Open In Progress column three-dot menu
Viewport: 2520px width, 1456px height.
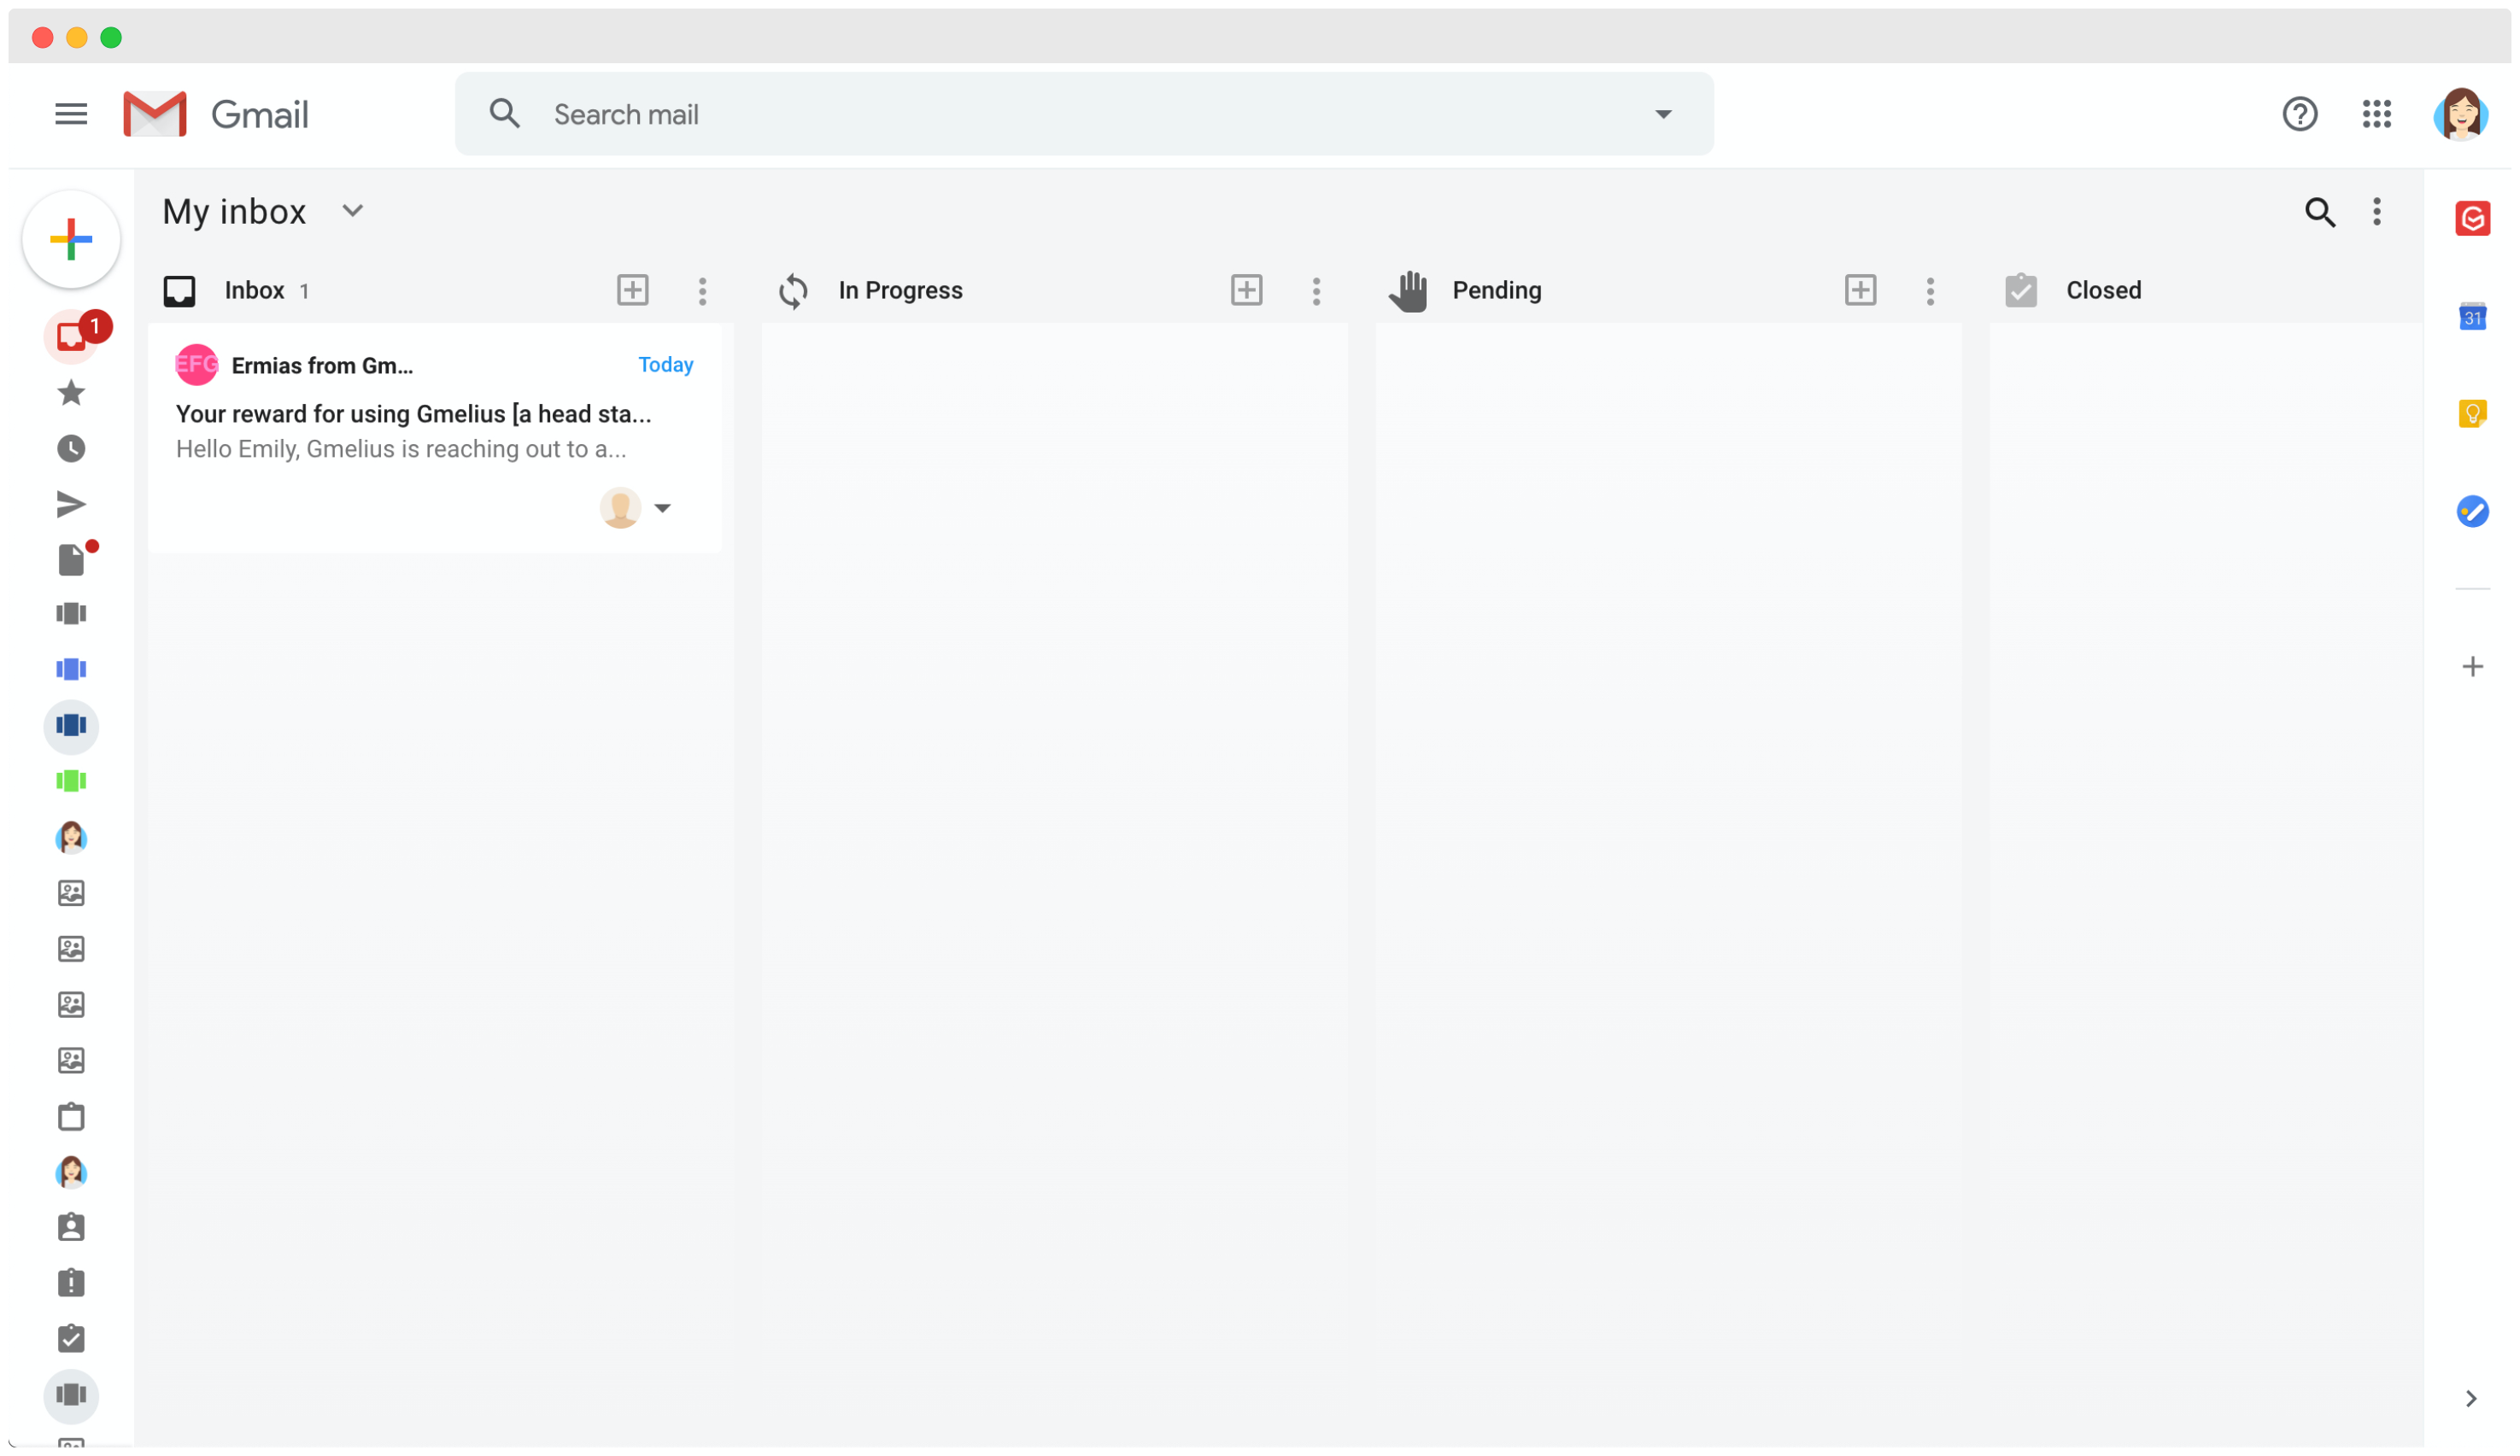tap(1316, 291)
